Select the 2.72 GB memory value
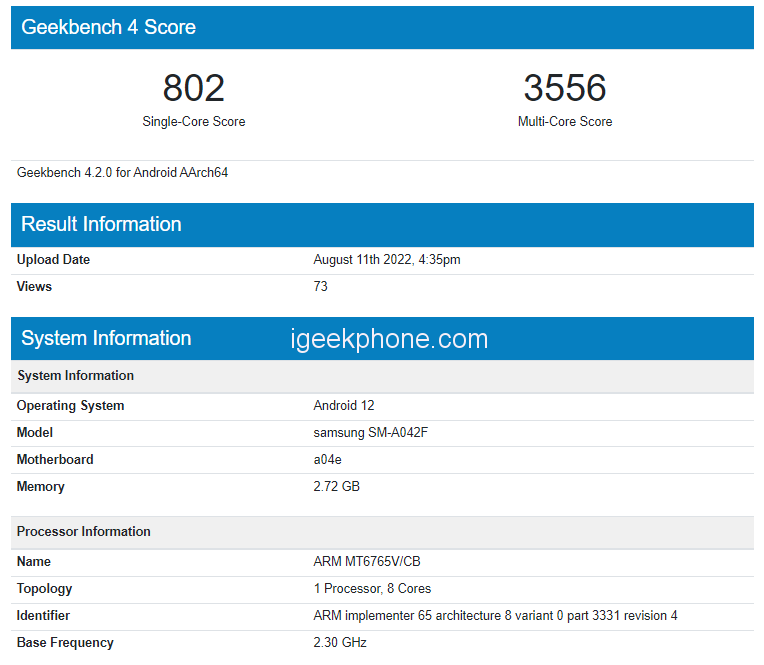The height and width of the screenshot is (665, 764). click(337, 487)
